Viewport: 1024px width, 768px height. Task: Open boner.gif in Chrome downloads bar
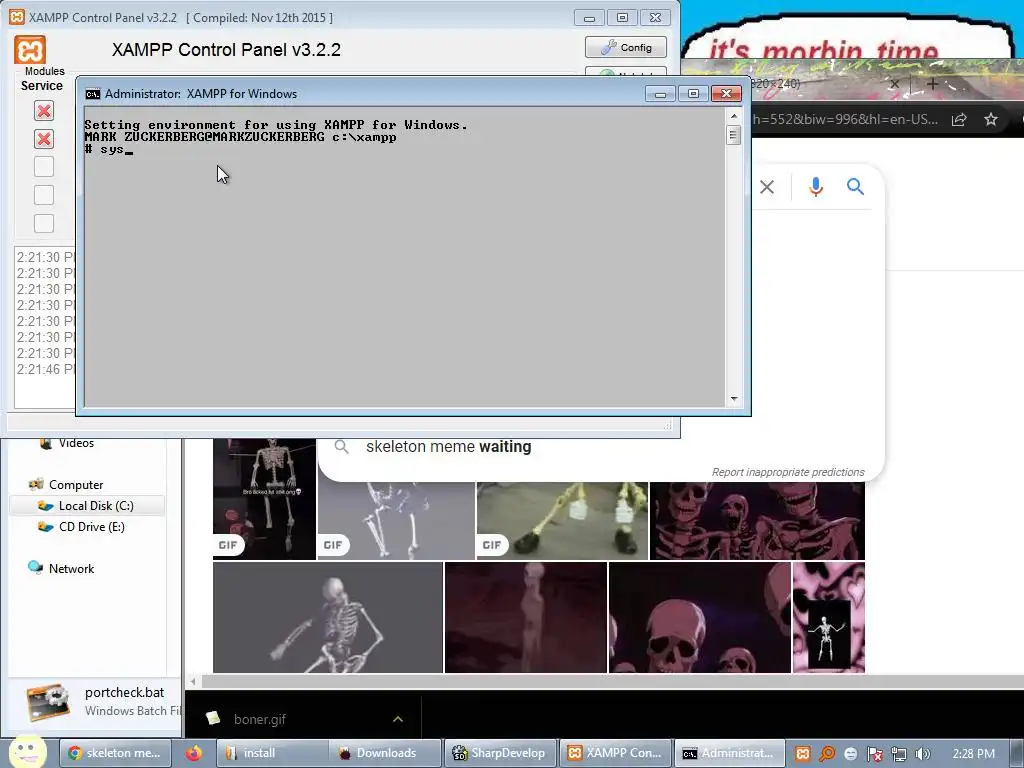point(259,719)
